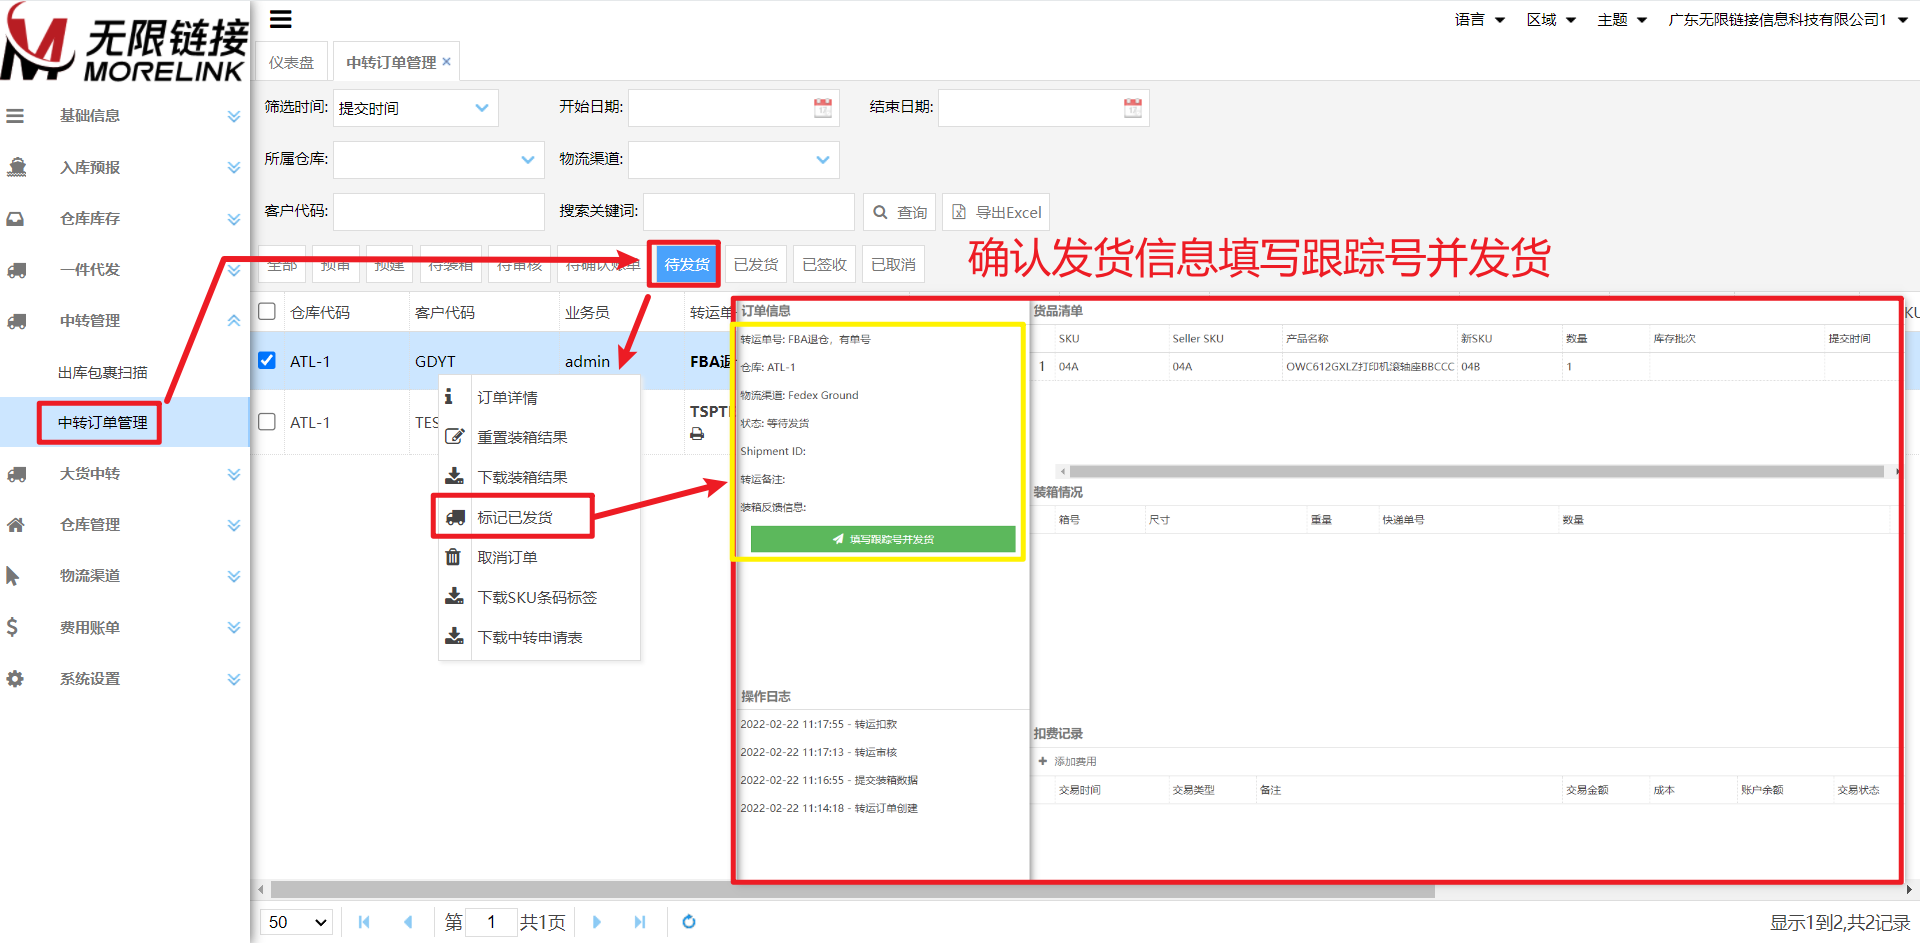
Task: Switch to the 待发货 status tab
Action: [x=686, y=264]
